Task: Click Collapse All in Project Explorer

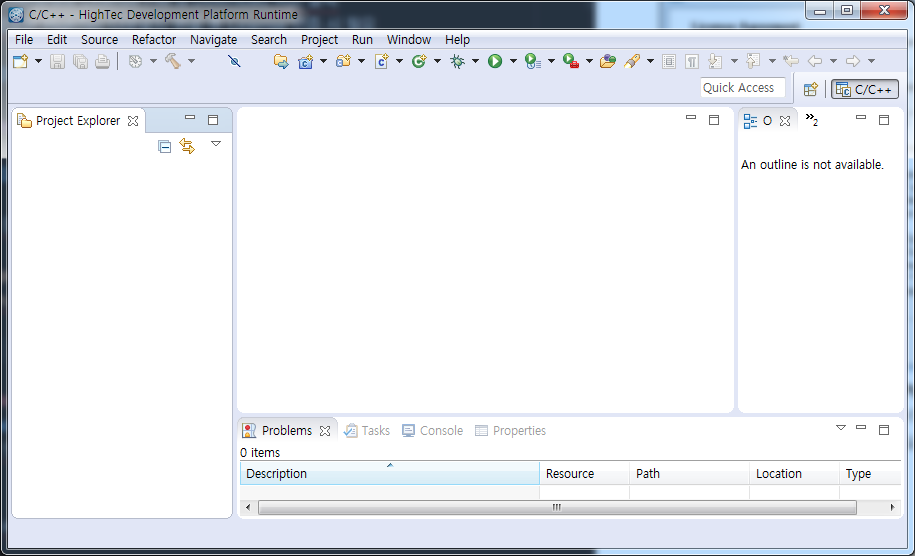Action: [165, 146]
